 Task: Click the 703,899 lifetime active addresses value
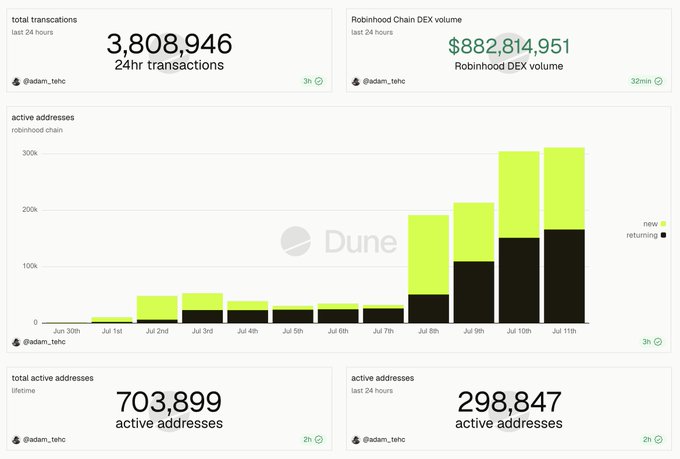point(169,402)
